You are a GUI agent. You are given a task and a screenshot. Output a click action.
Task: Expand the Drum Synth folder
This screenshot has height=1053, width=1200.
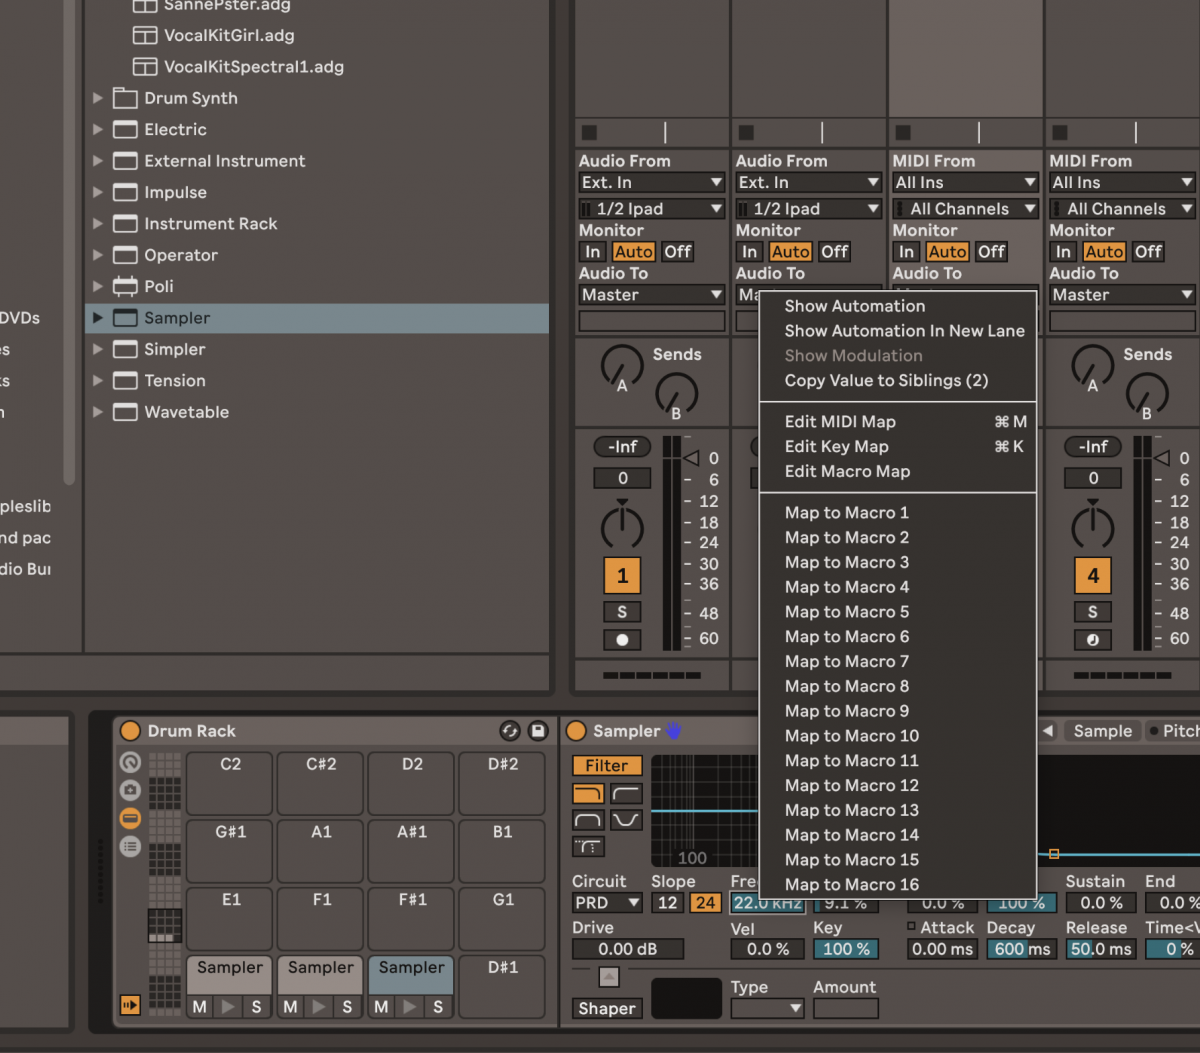[98, 98]
